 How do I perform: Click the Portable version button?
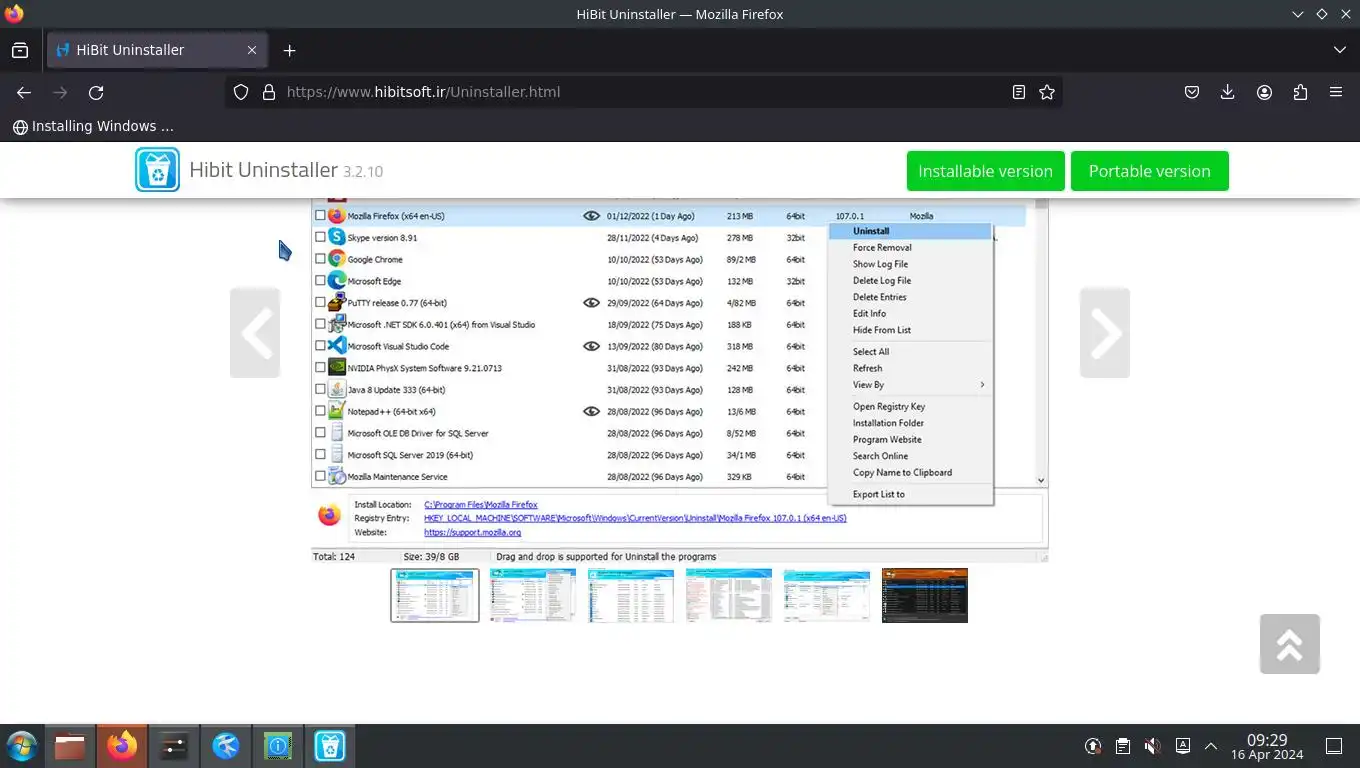click(x=1150, y=171)
